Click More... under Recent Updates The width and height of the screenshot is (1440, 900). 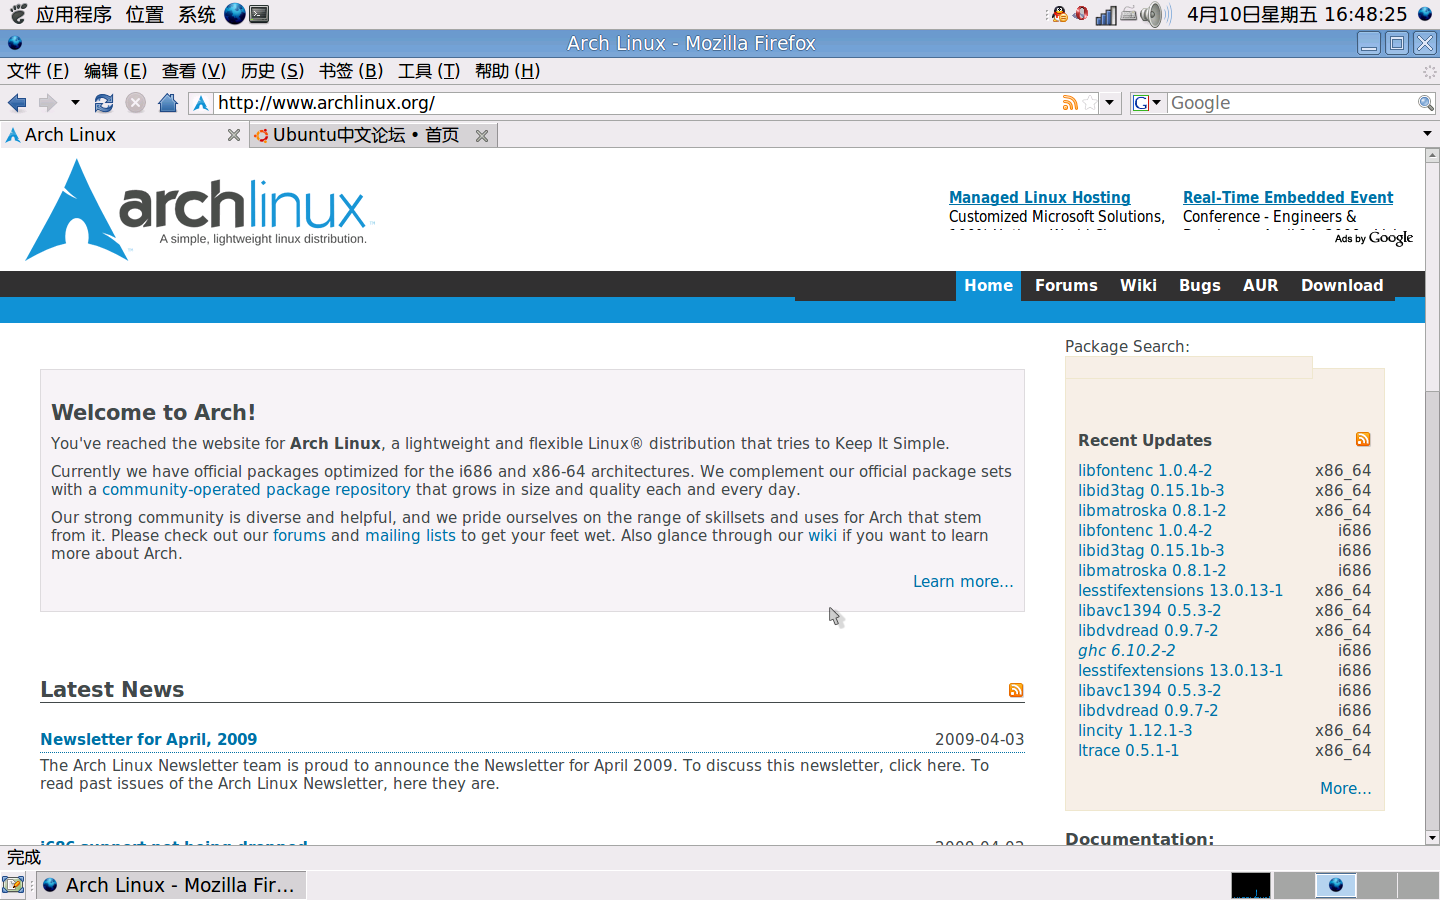[1346, 789]
